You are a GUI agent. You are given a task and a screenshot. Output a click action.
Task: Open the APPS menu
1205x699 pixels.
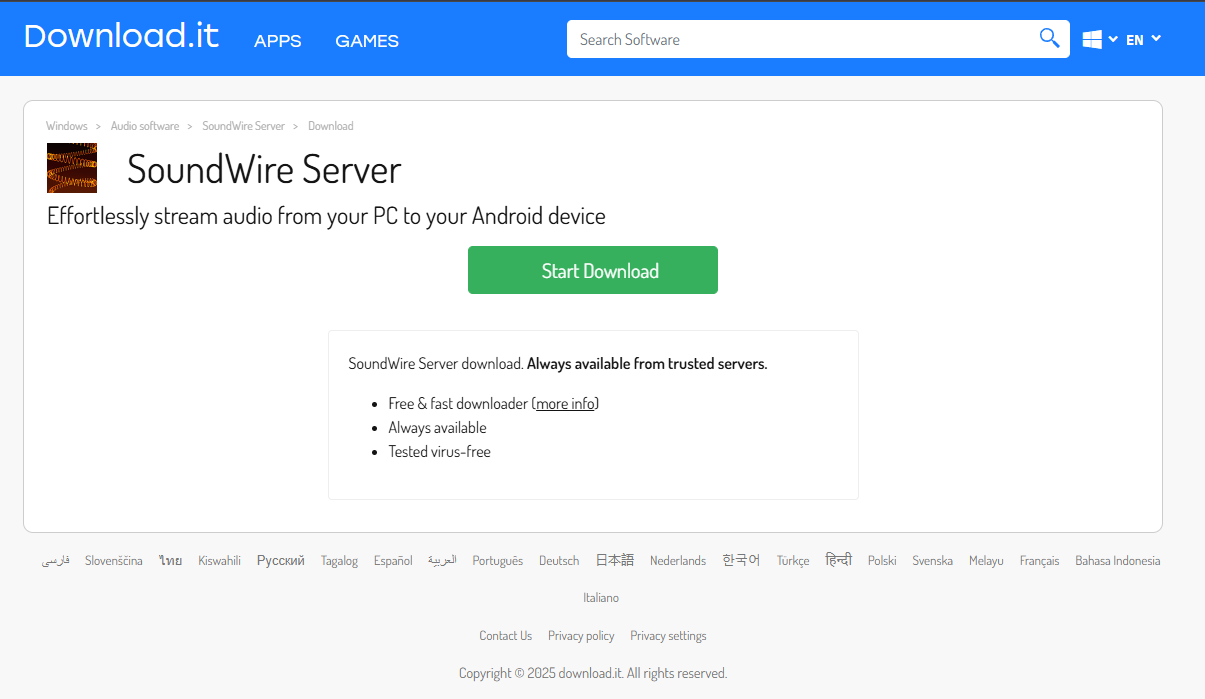(278, 41)
